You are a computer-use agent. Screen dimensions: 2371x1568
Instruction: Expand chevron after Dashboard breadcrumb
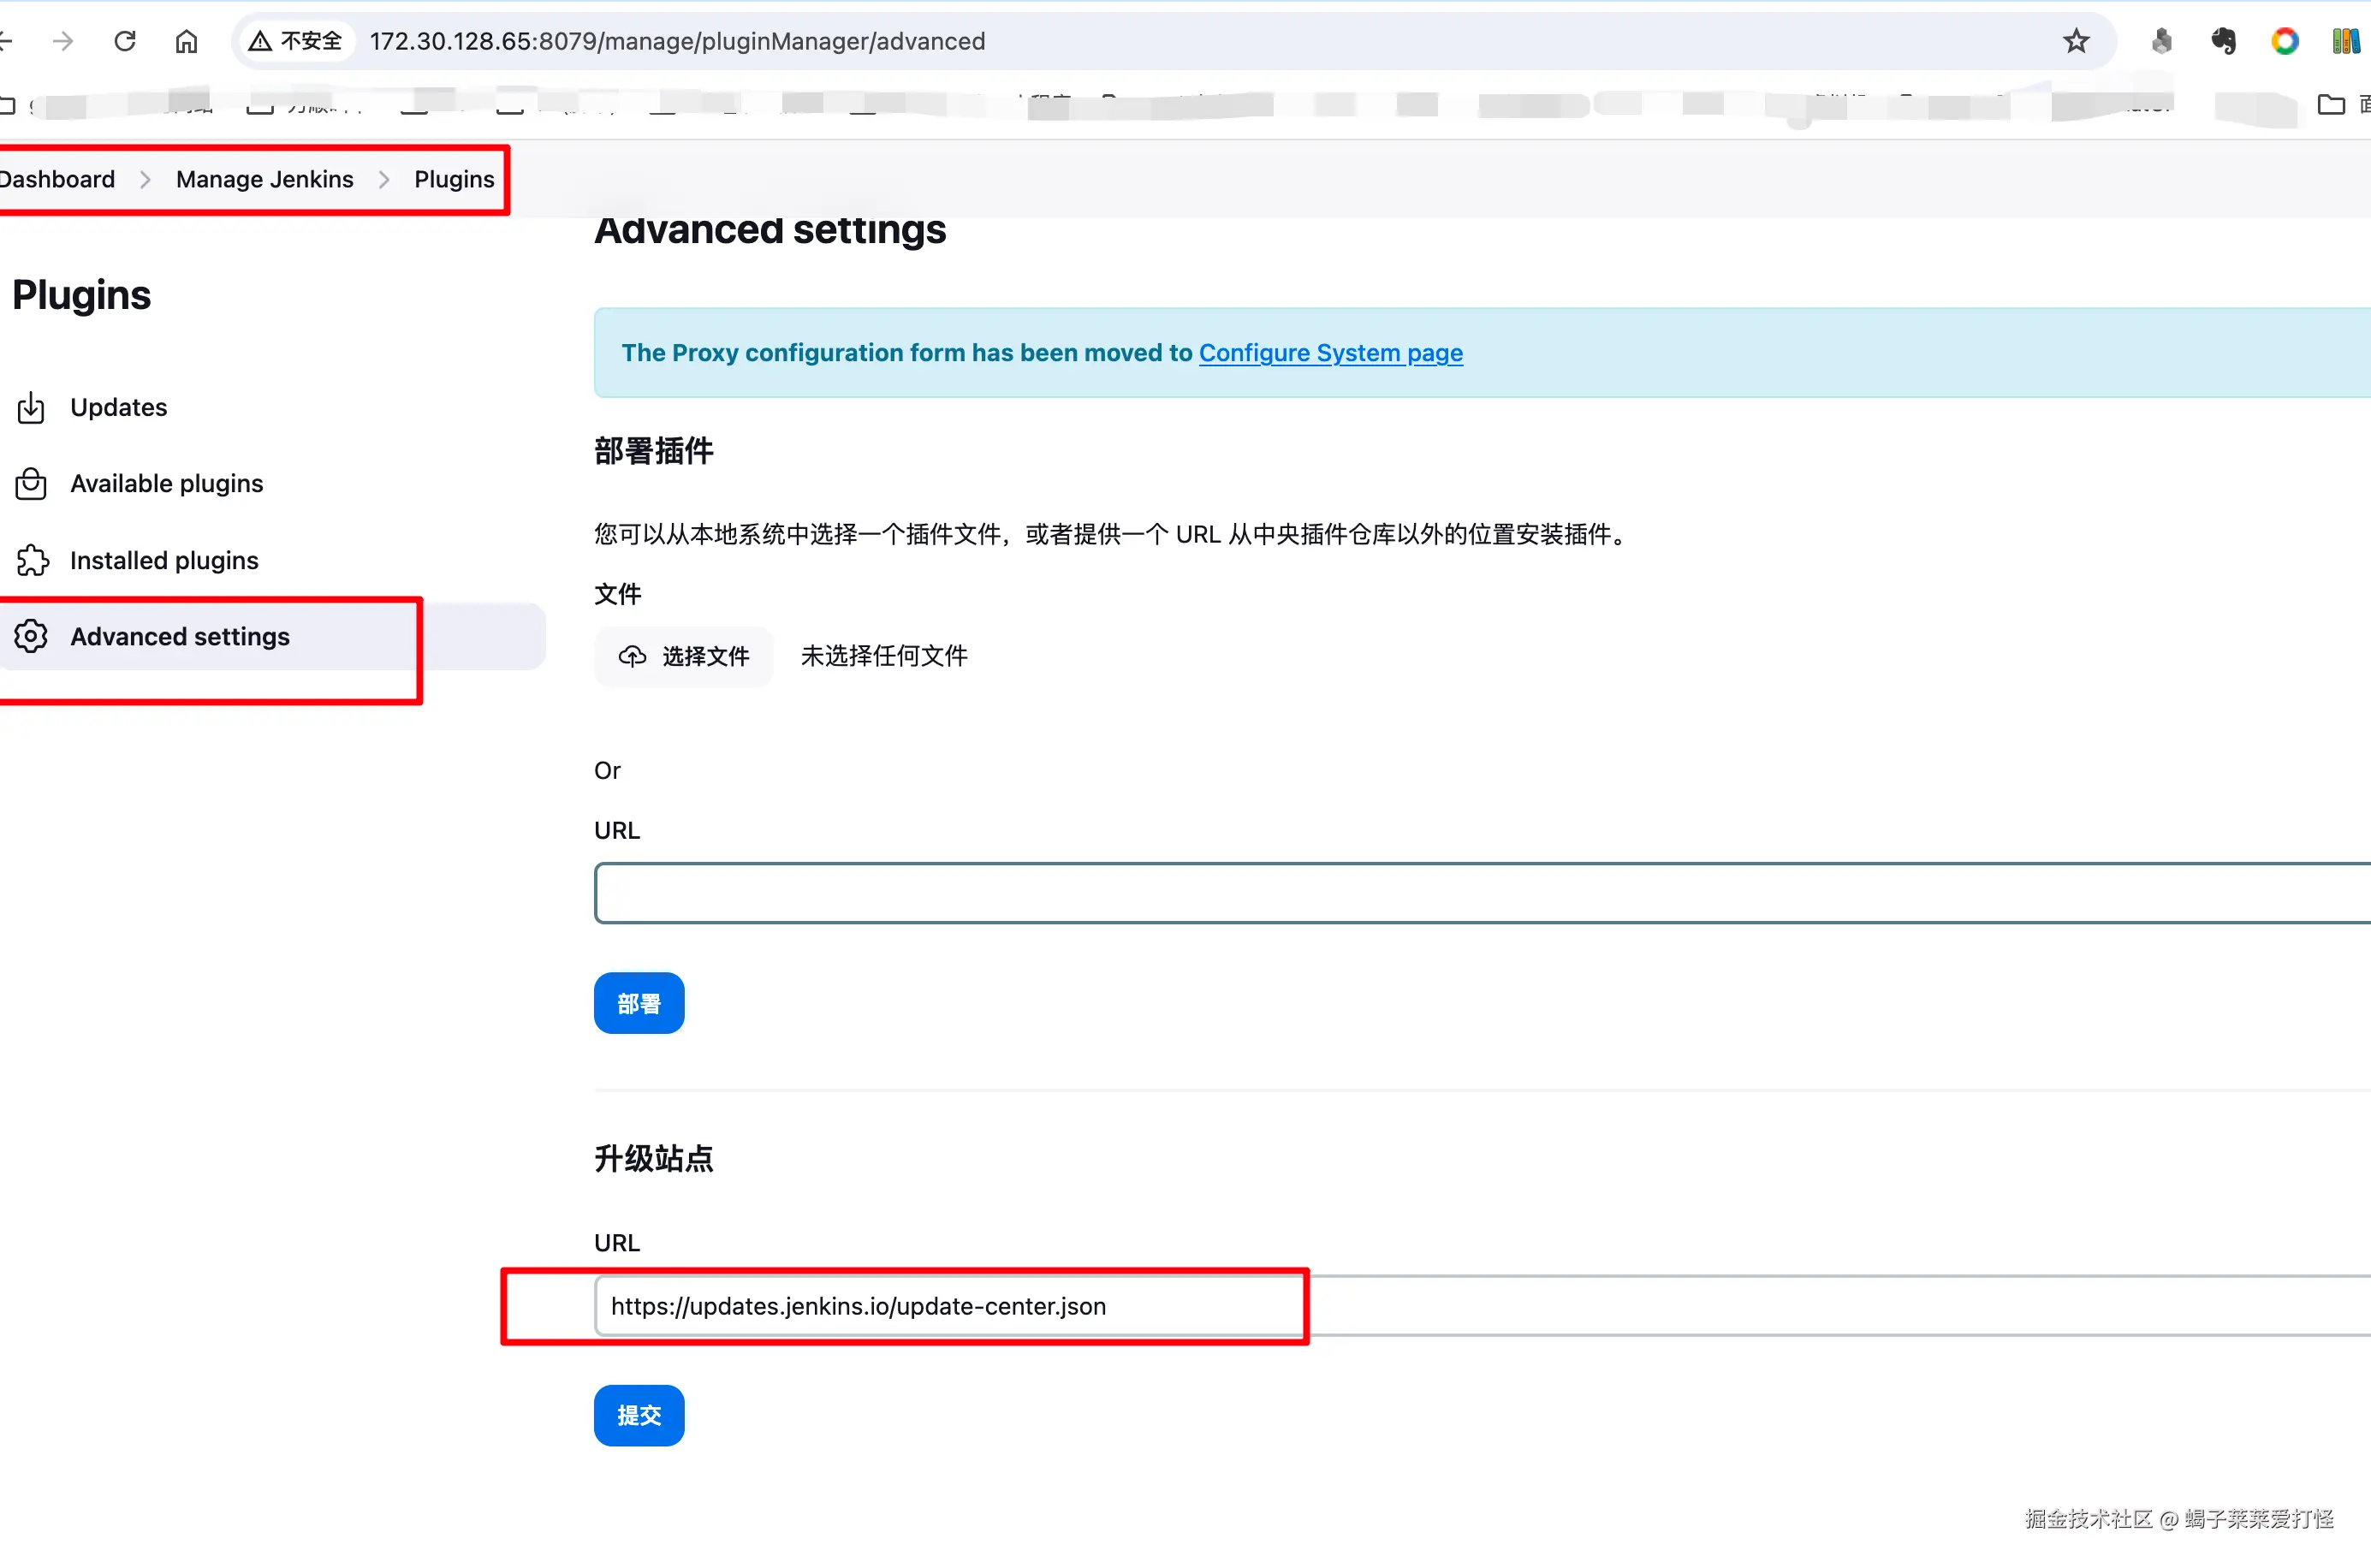point(145,179)
